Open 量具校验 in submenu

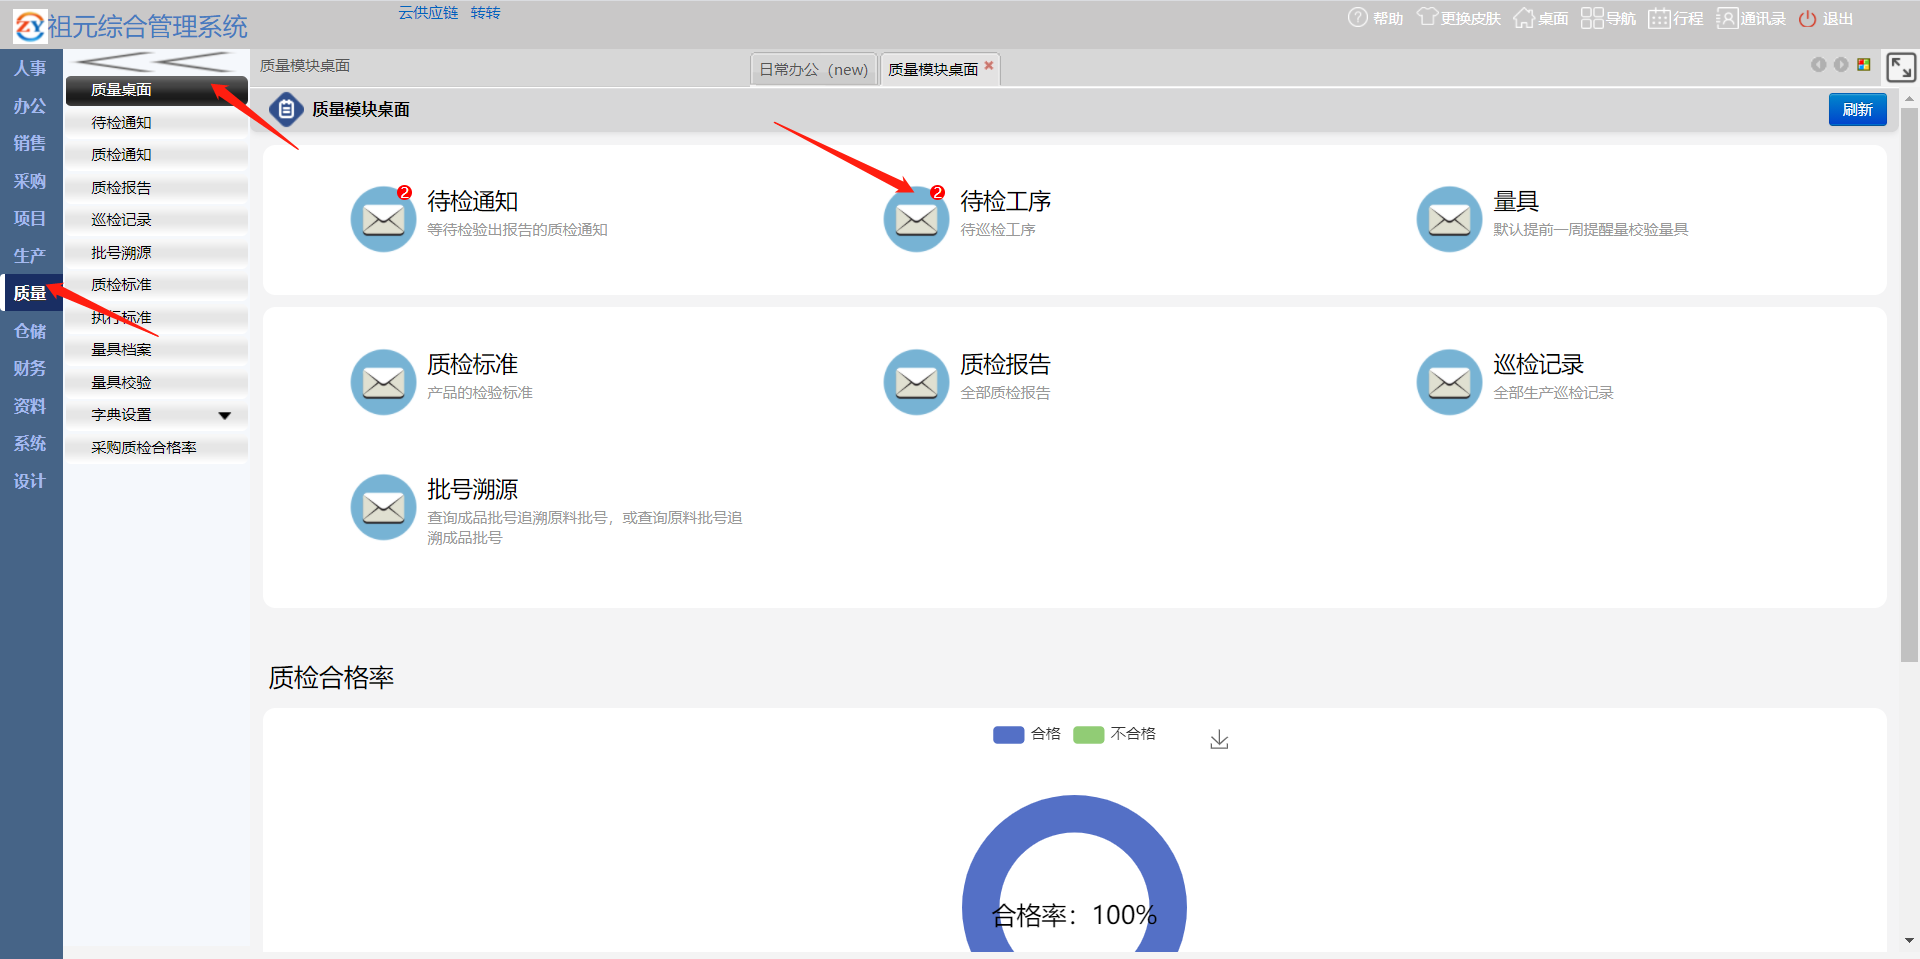coord(157,383)
